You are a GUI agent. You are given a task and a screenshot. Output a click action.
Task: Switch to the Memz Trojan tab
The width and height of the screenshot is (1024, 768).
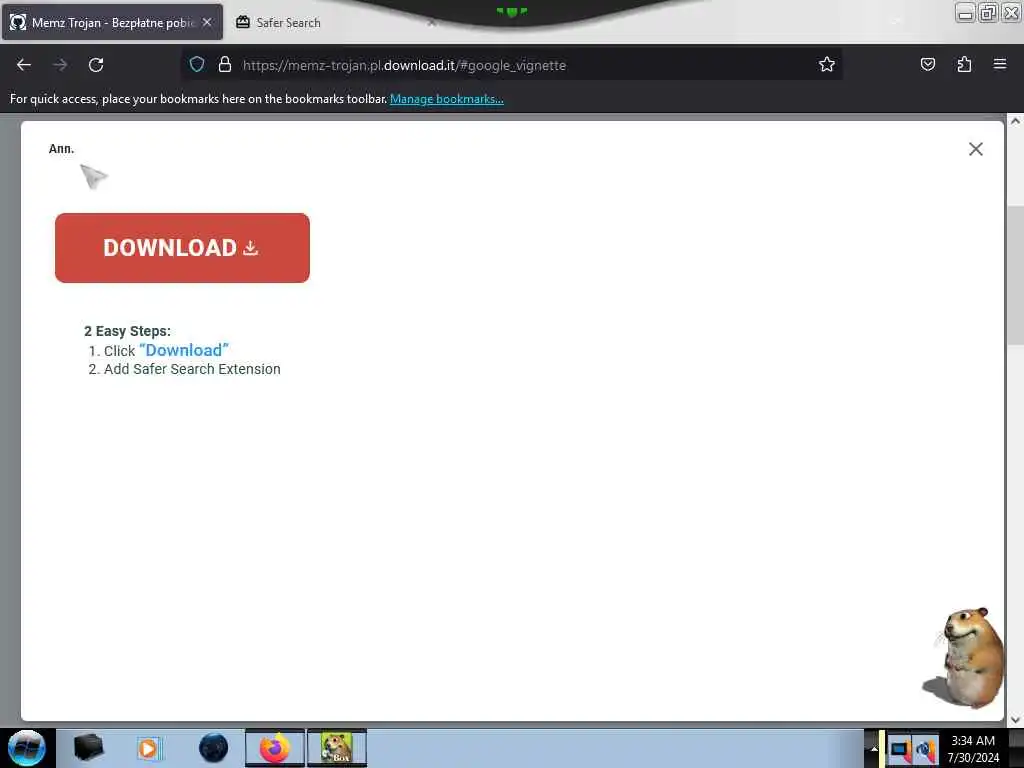click(x=112, y=22)
